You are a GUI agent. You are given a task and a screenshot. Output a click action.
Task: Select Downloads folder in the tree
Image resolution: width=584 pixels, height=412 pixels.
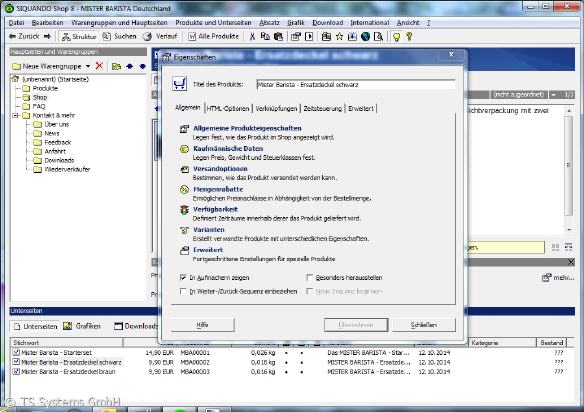click(x=54, y=160)
